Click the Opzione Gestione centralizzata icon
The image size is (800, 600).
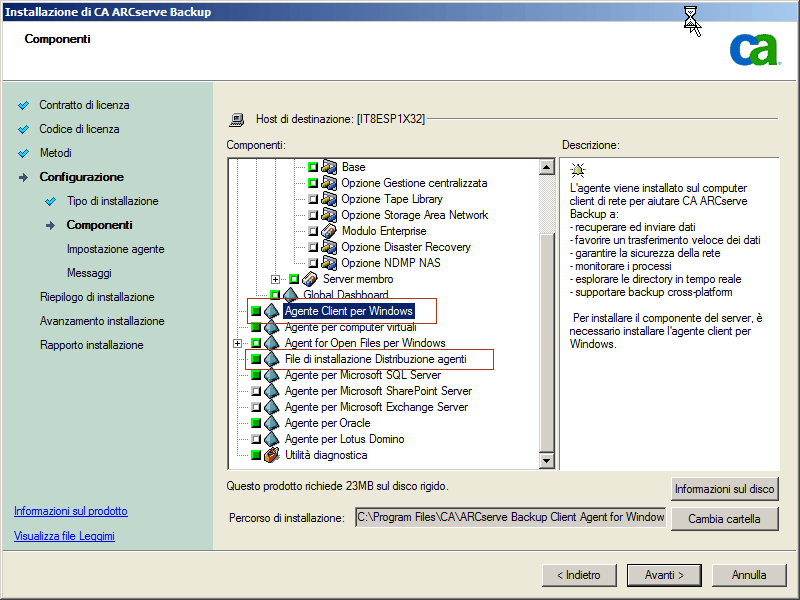329,183
